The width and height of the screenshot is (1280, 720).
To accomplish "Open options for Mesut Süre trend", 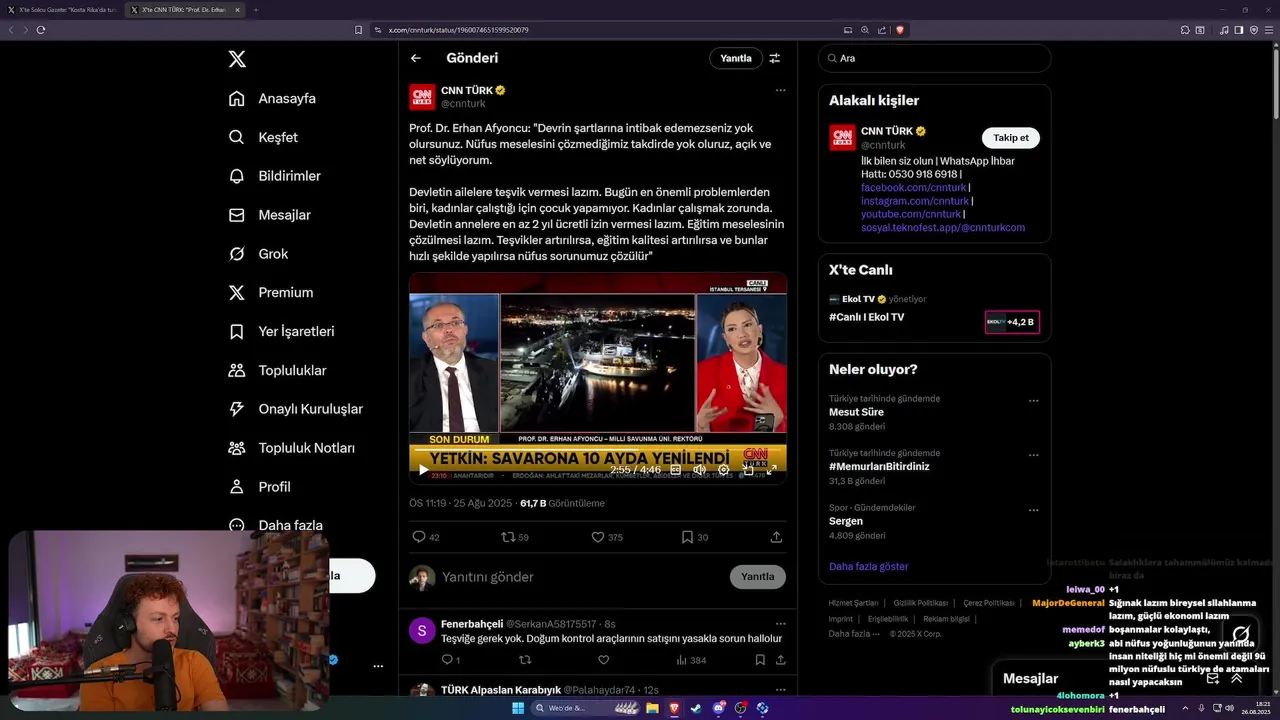I will pos(1034,401).
